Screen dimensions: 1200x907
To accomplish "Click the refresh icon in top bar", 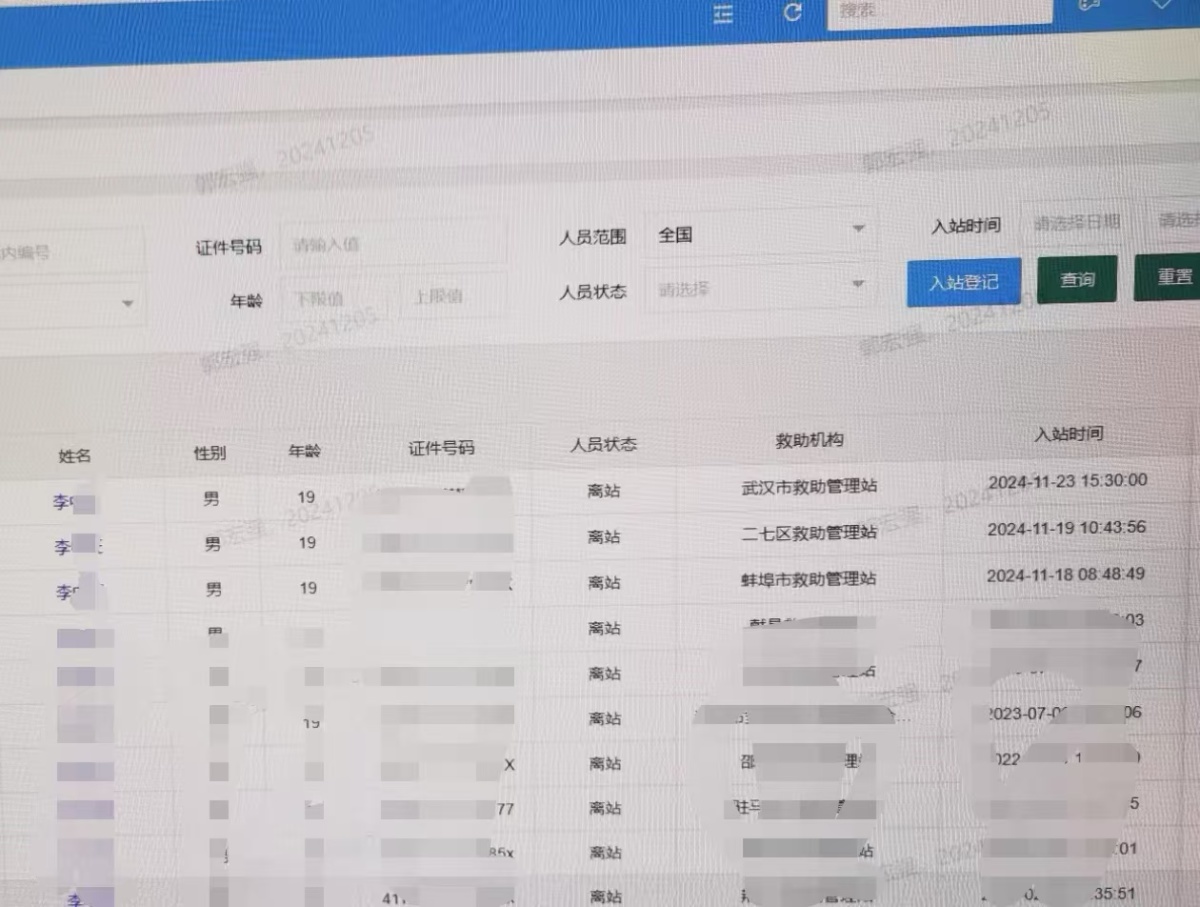I will click(x=793, y=12).
